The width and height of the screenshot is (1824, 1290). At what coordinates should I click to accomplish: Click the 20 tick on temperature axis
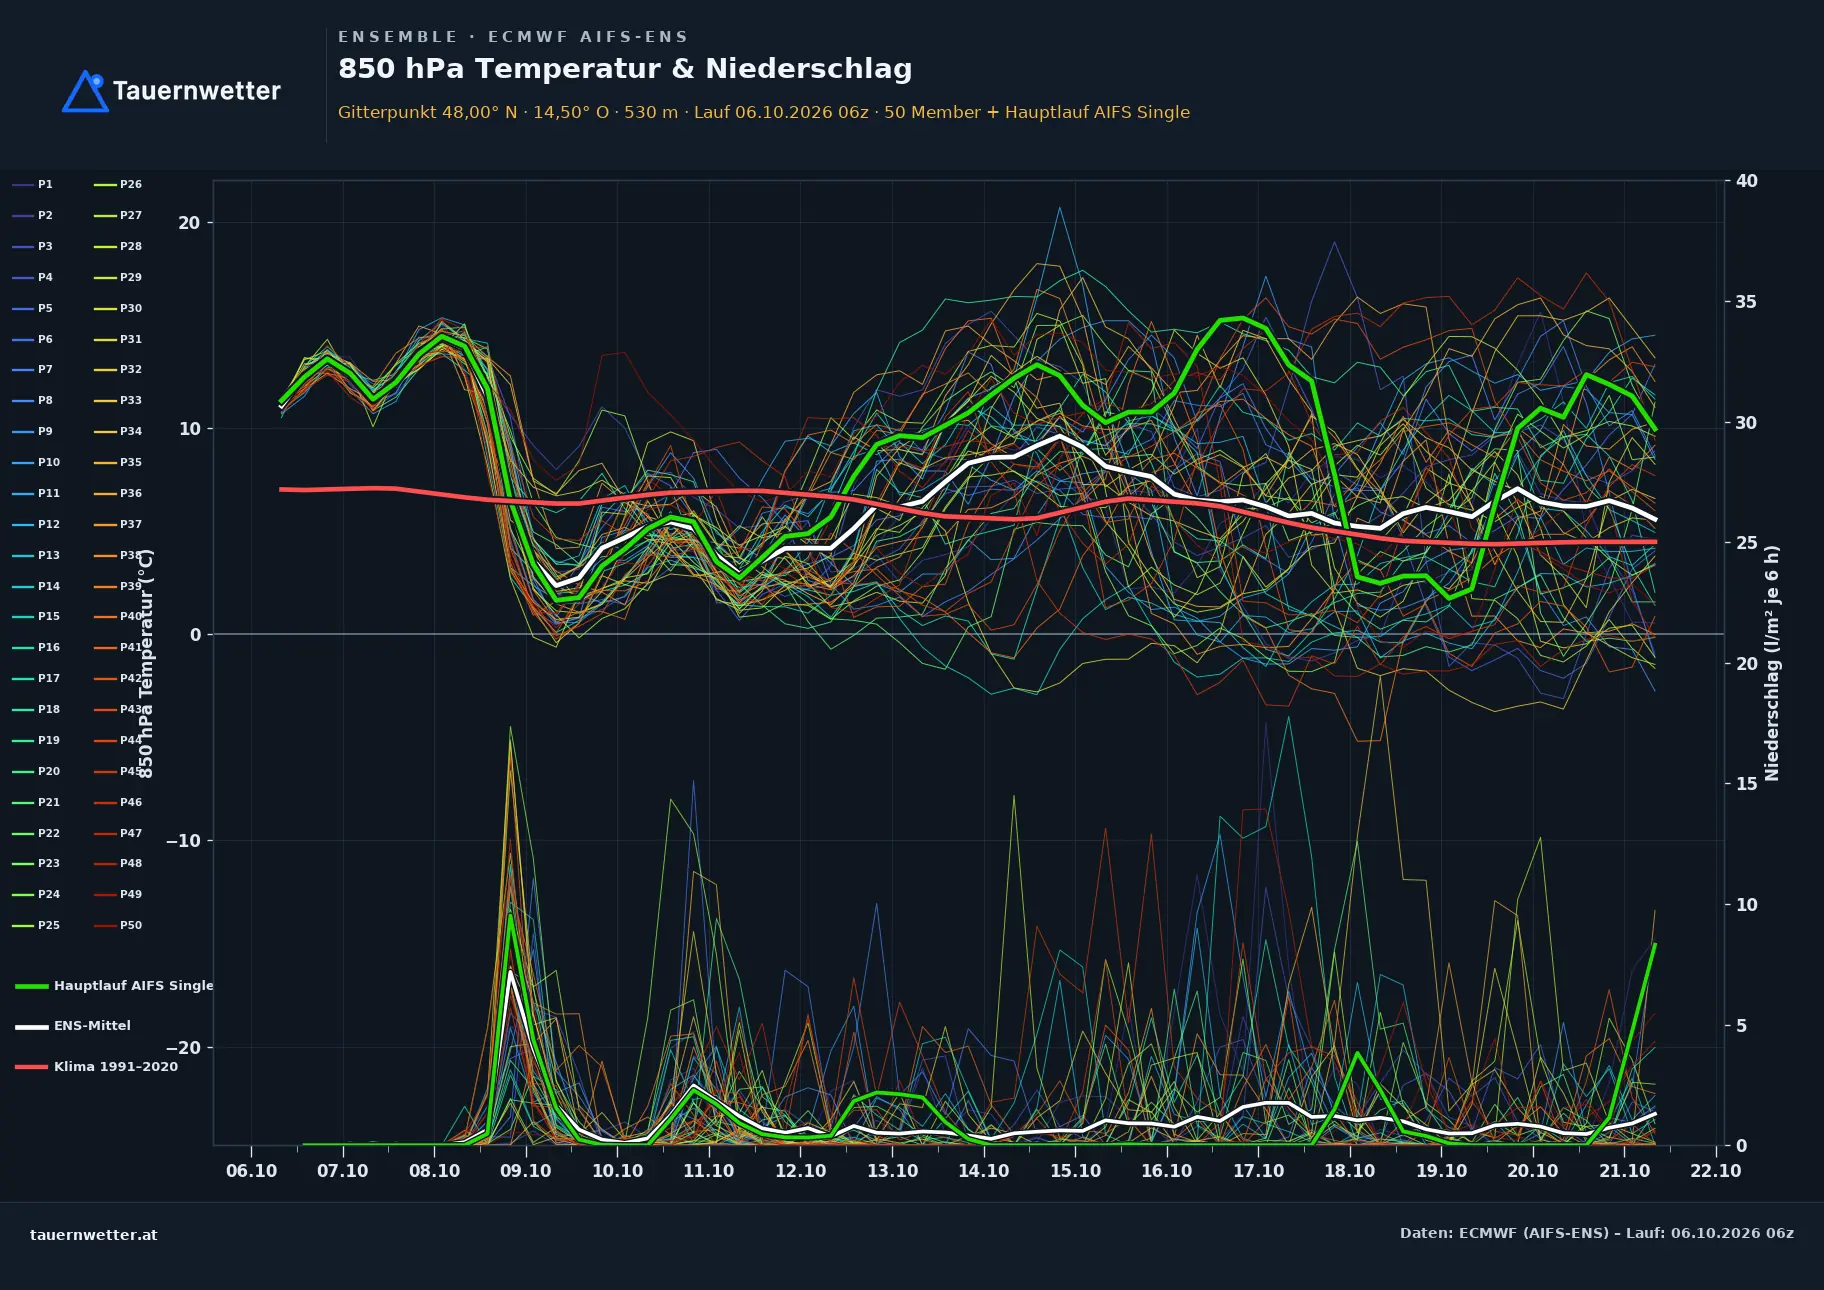189,223
